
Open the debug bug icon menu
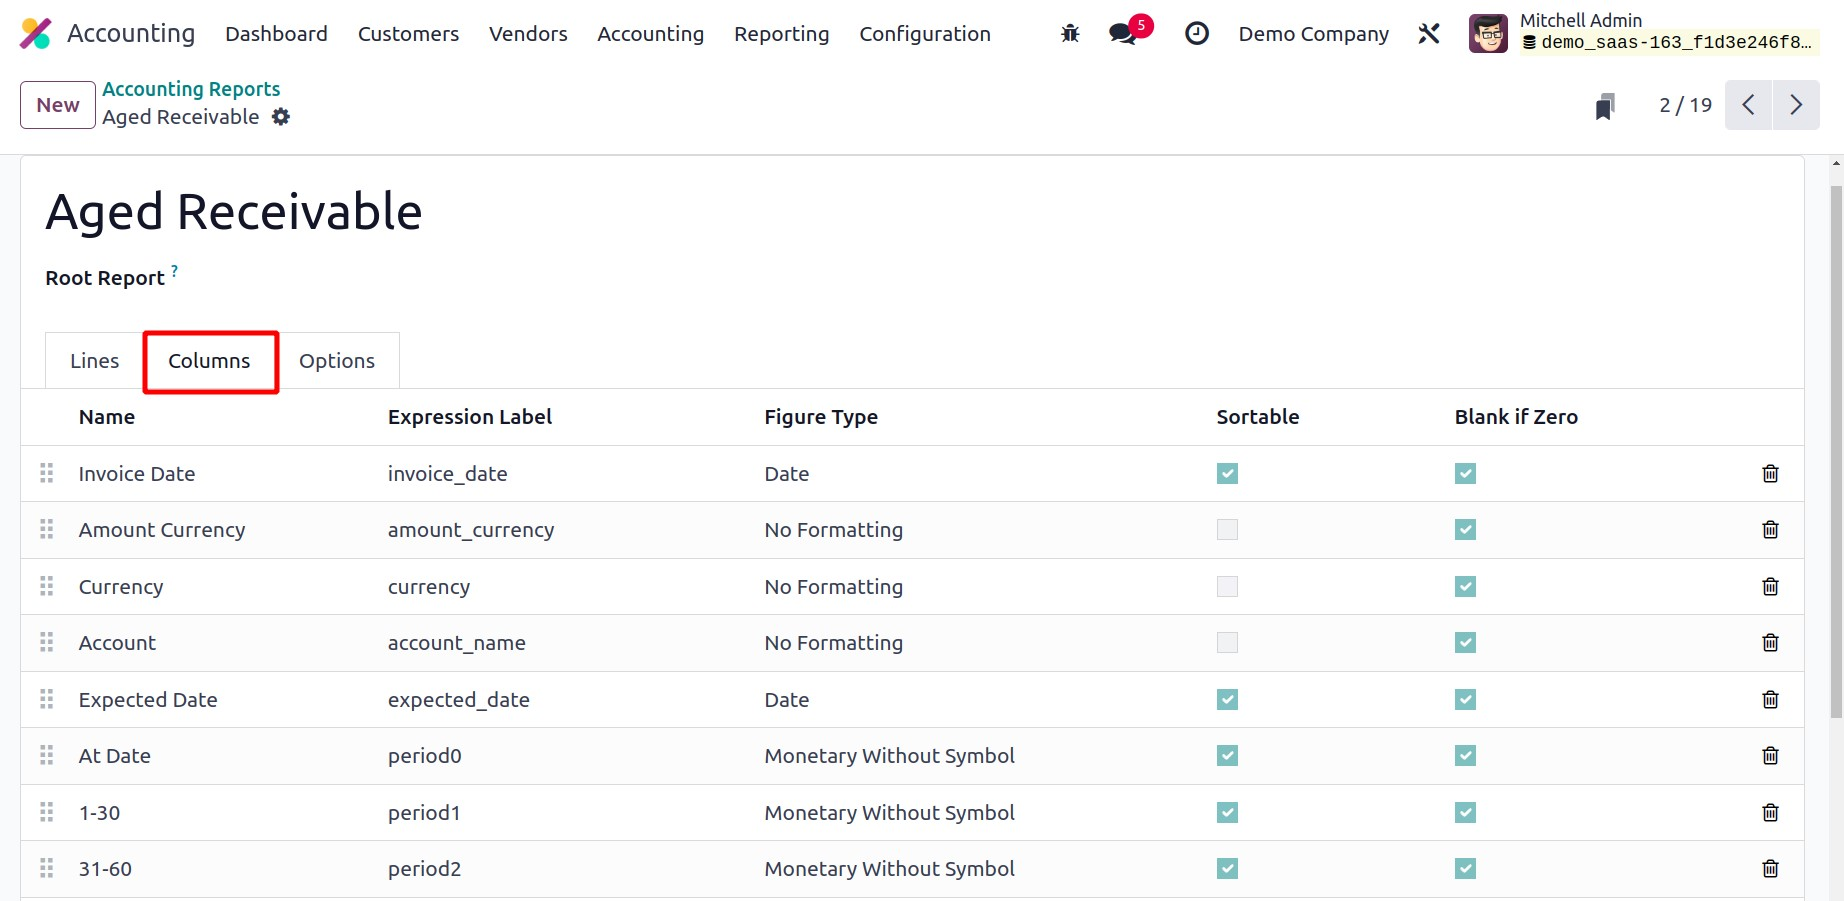coord(1070,34)
